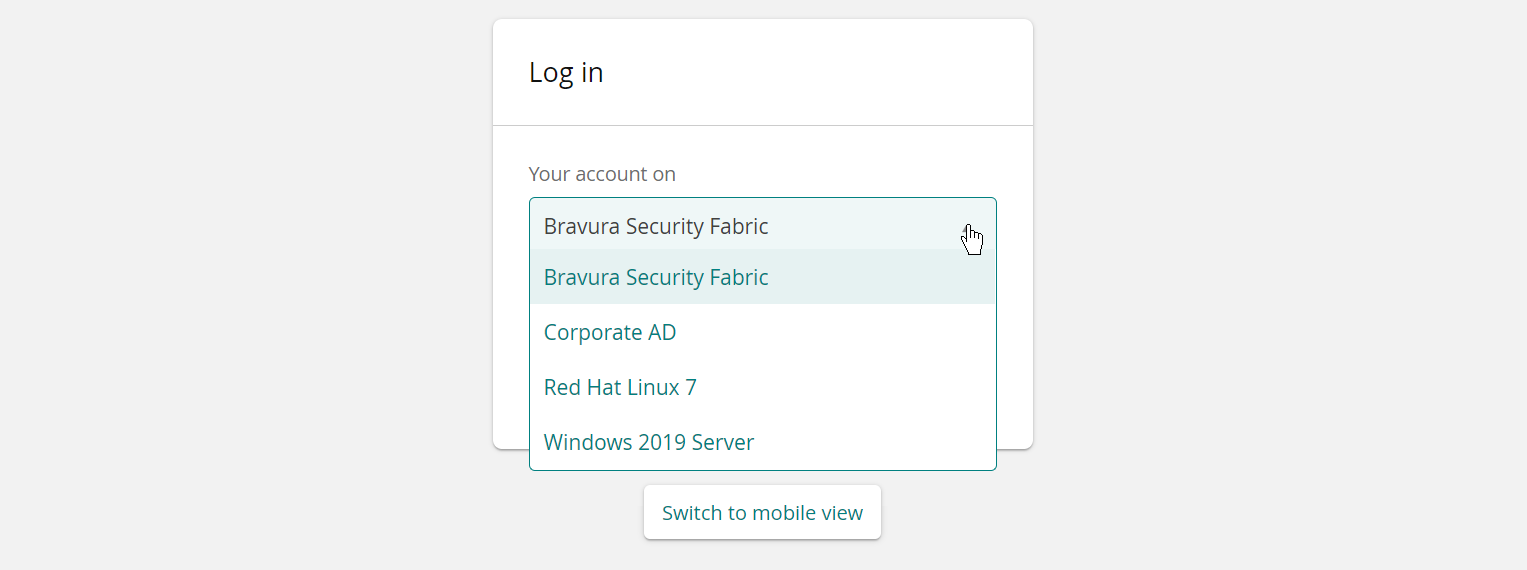
Task: Click the 'Your account on' combo box field
Action: [740, 226]
